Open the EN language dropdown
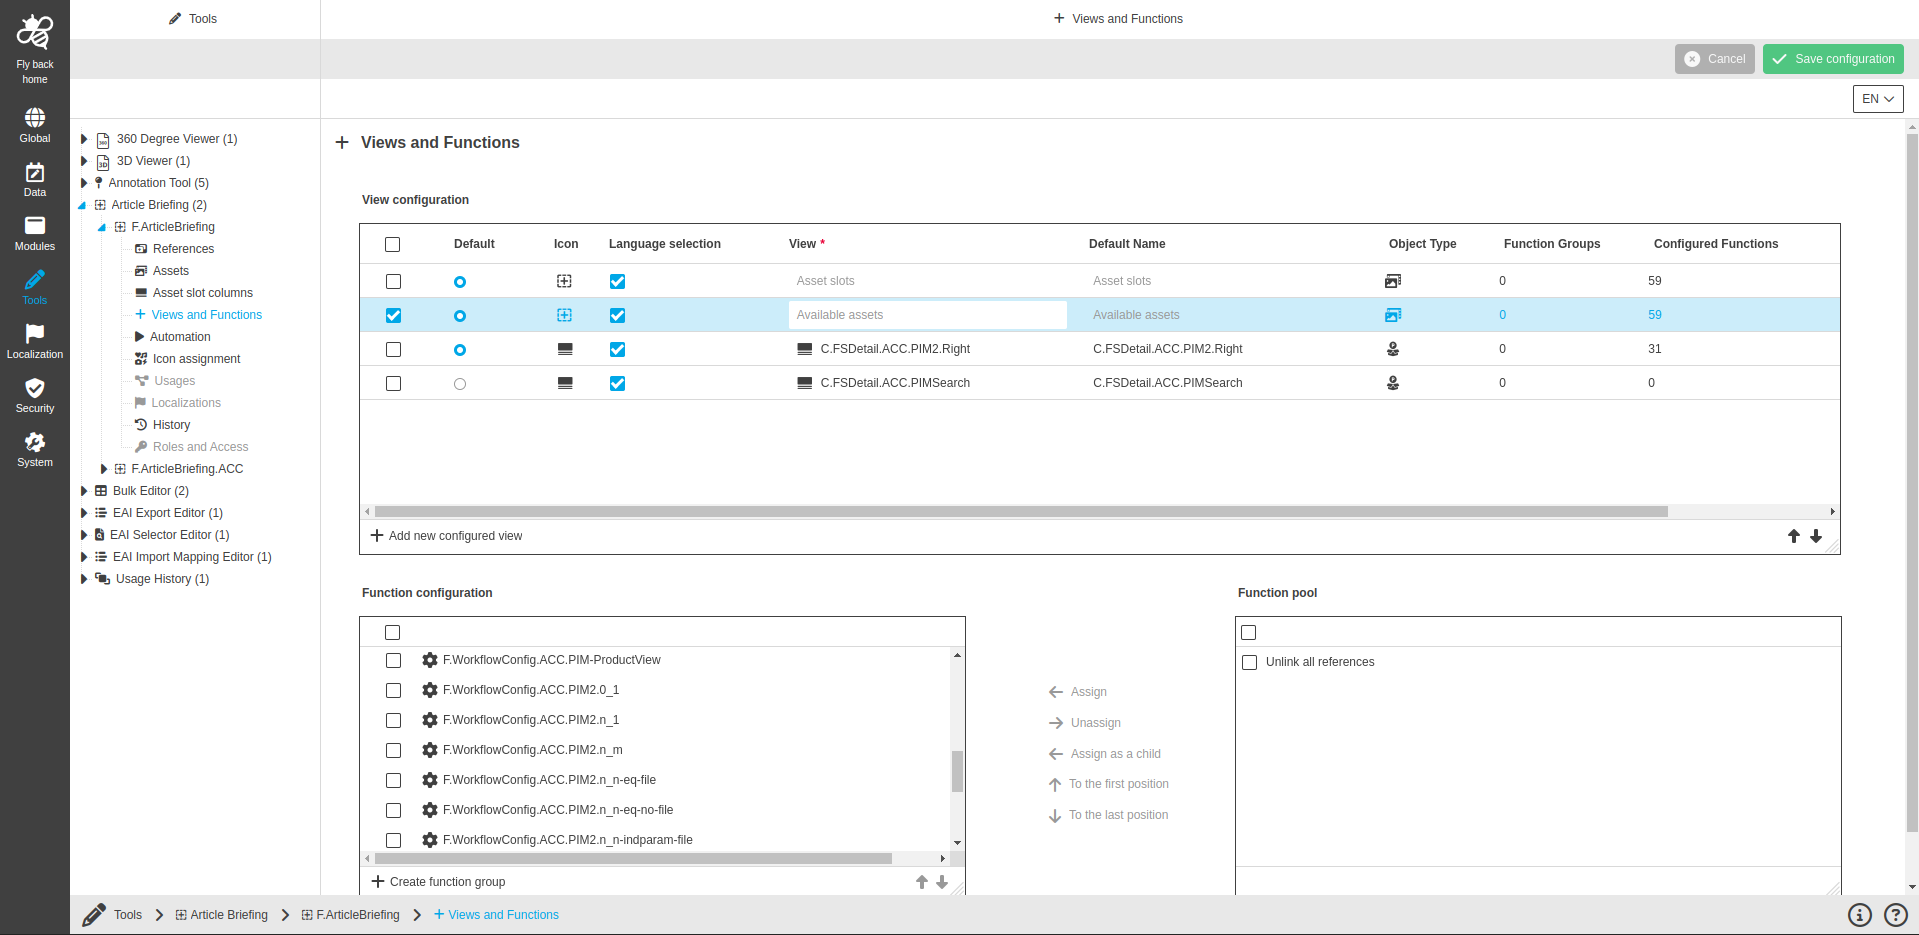 pos(1877,99)
